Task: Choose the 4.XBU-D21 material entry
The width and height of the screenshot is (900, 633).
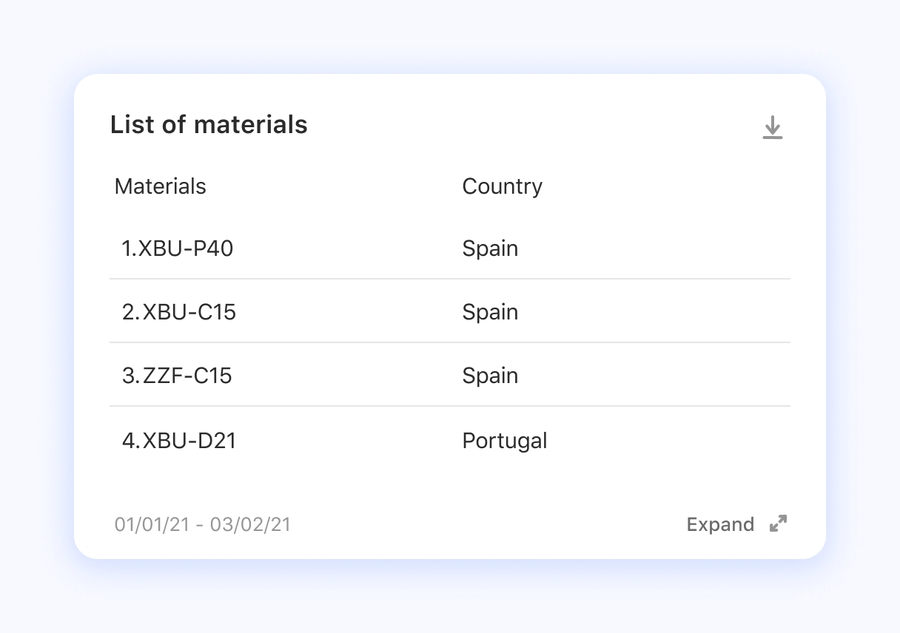Action: click(x=179, y=440)
